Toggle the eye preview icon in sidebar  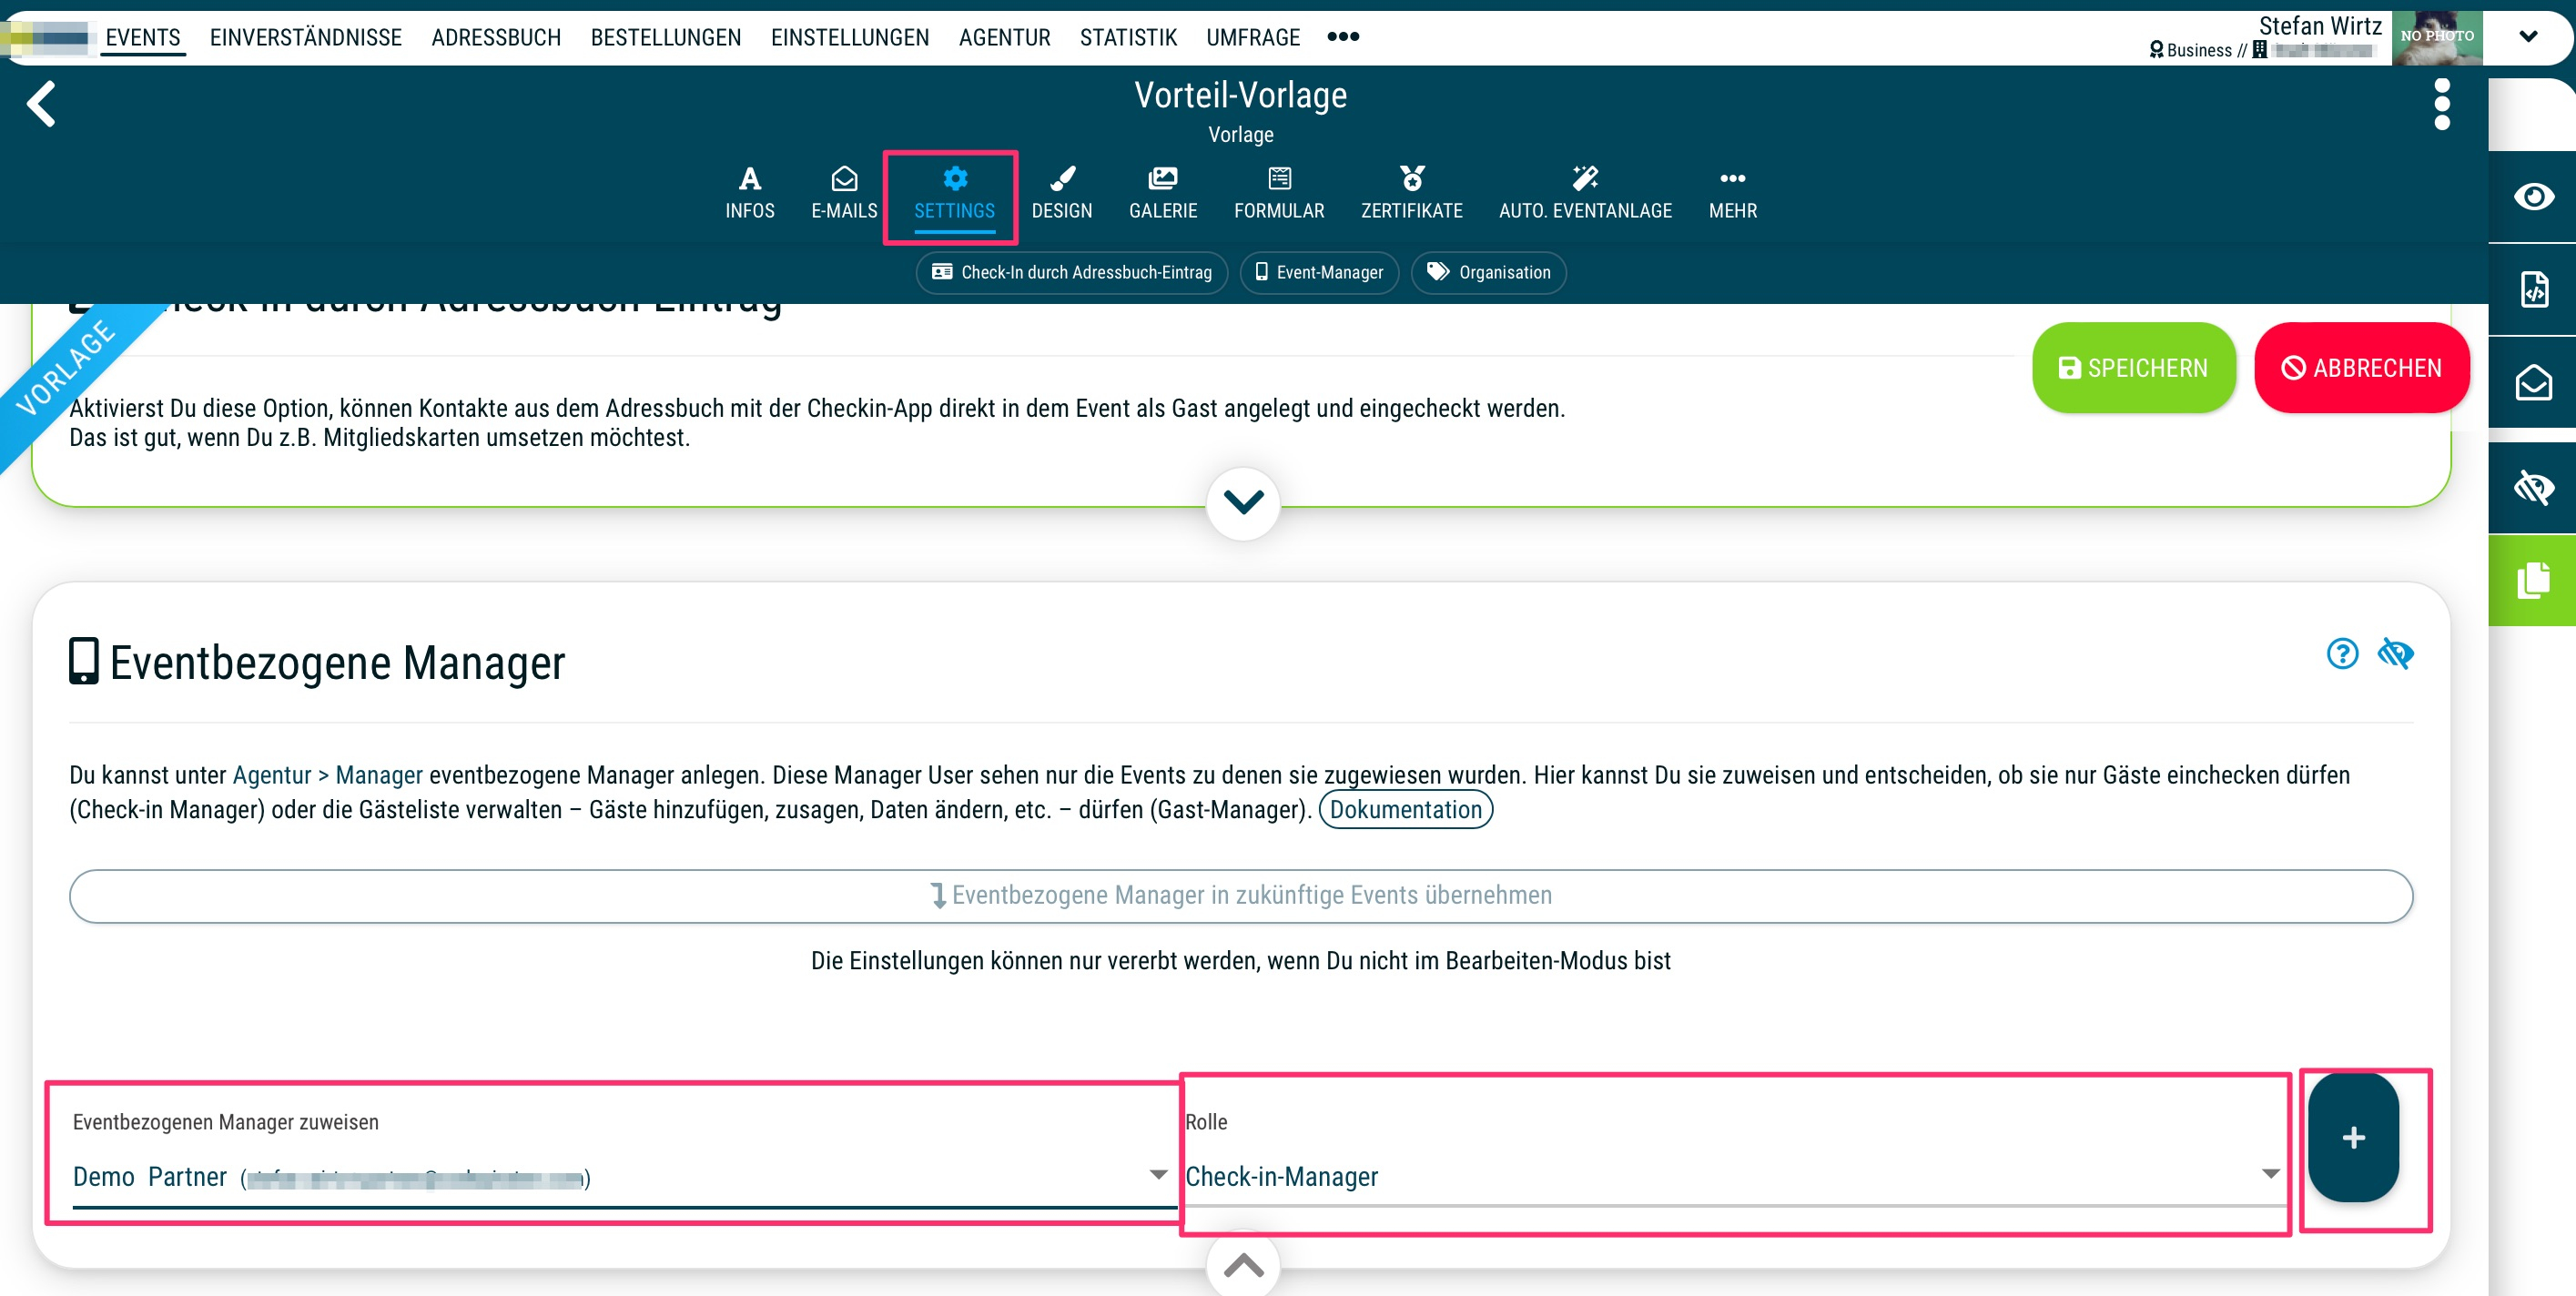[2533, 197]
